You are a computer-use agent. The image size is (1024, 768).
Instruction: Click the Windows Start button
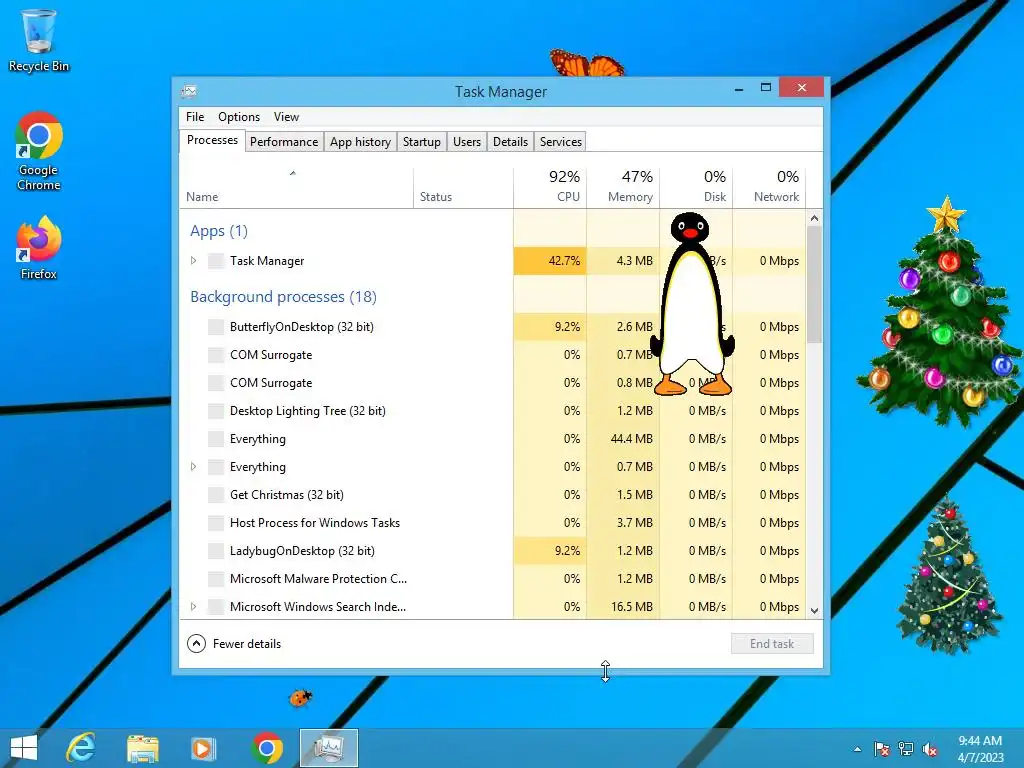coord(24,748)
